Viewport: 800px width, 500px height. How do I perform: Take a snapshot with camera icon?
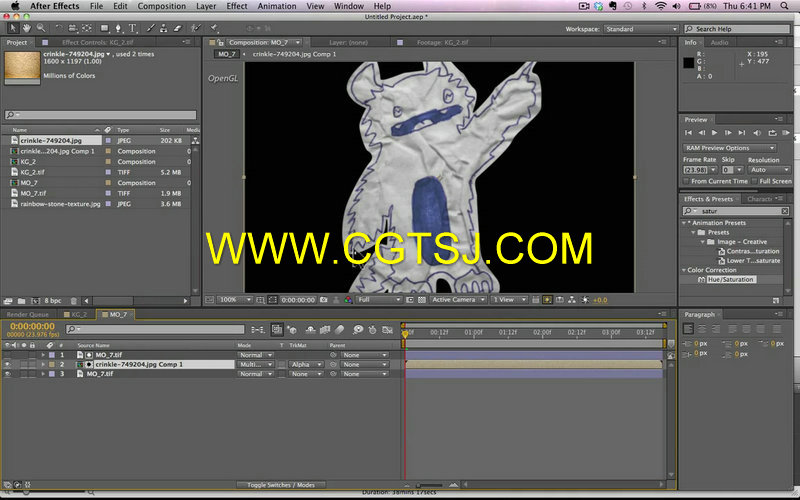[323, 300]
